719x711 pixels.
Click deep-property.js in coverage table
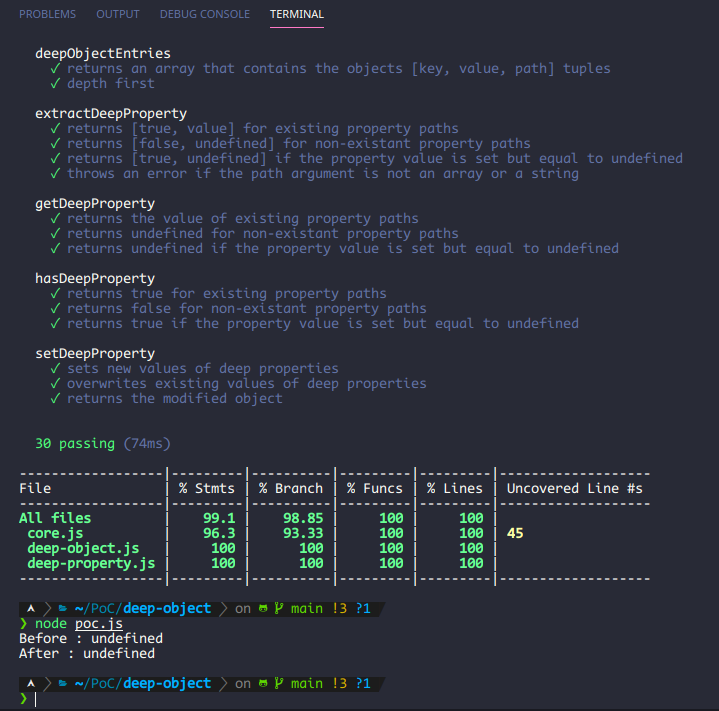91,563
